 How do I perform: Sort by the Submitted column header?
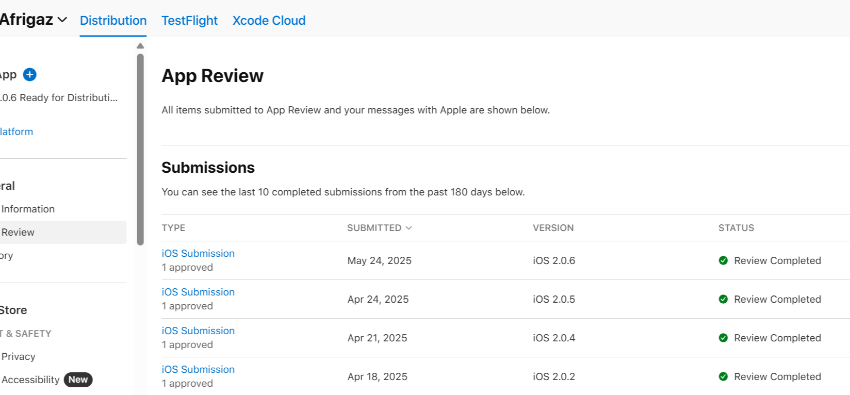(x=379, y=228)
